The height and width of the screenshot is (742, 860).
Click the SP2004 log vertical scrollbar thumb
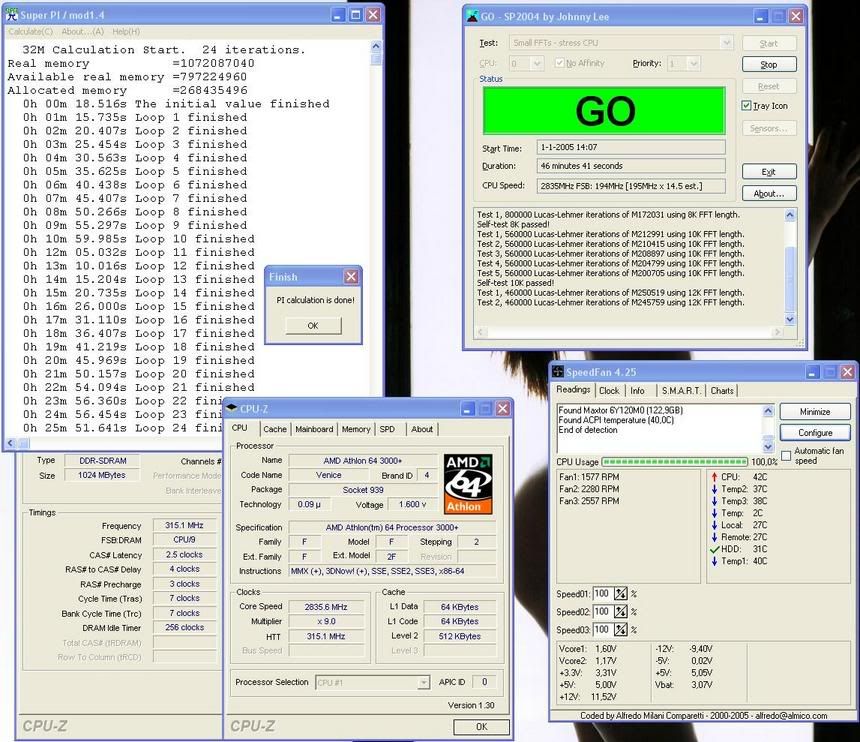coord(790,280)
